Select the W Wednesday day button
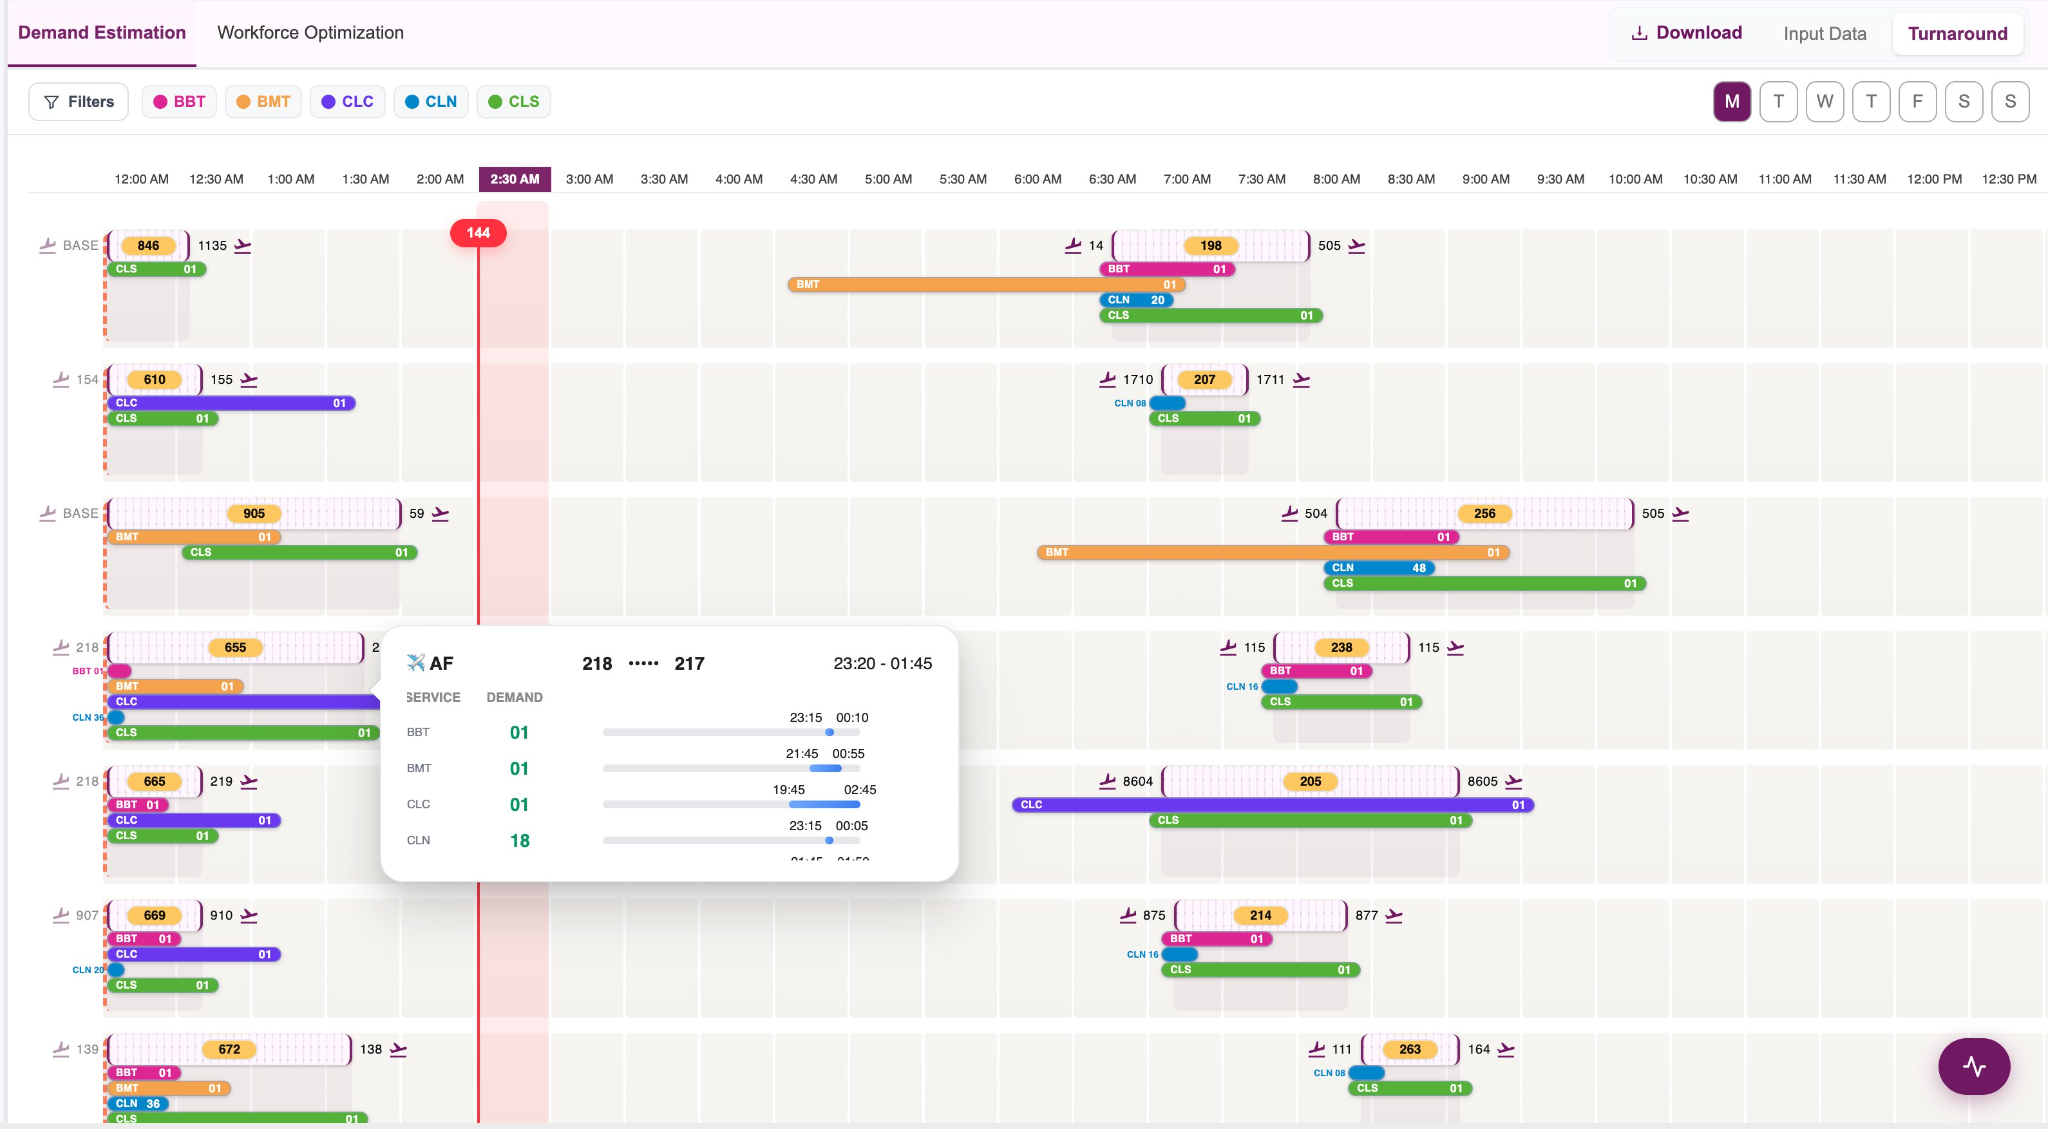Screen dimensions: 2048x1129 (1825, 102)
